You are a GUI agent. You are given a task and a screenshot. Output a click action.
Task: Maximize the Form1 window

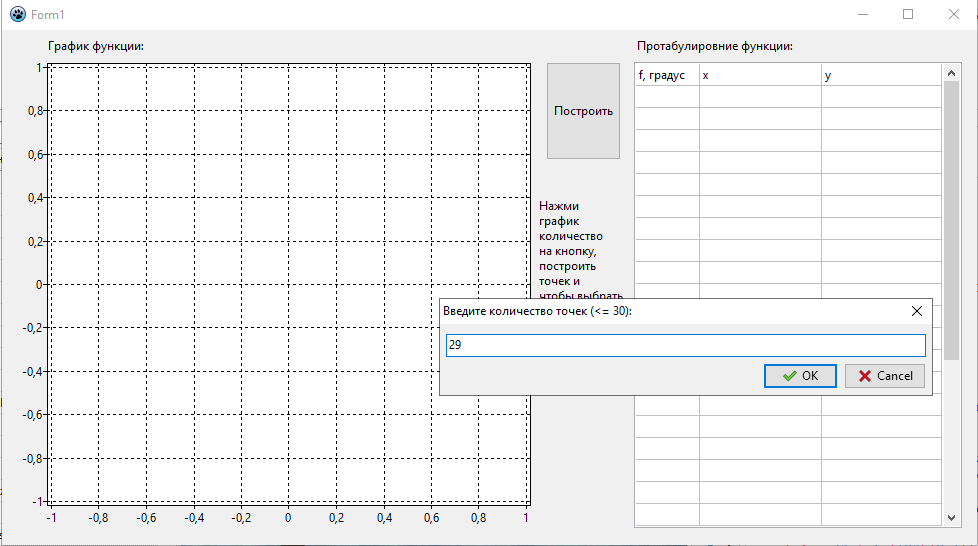click(908, 15)
